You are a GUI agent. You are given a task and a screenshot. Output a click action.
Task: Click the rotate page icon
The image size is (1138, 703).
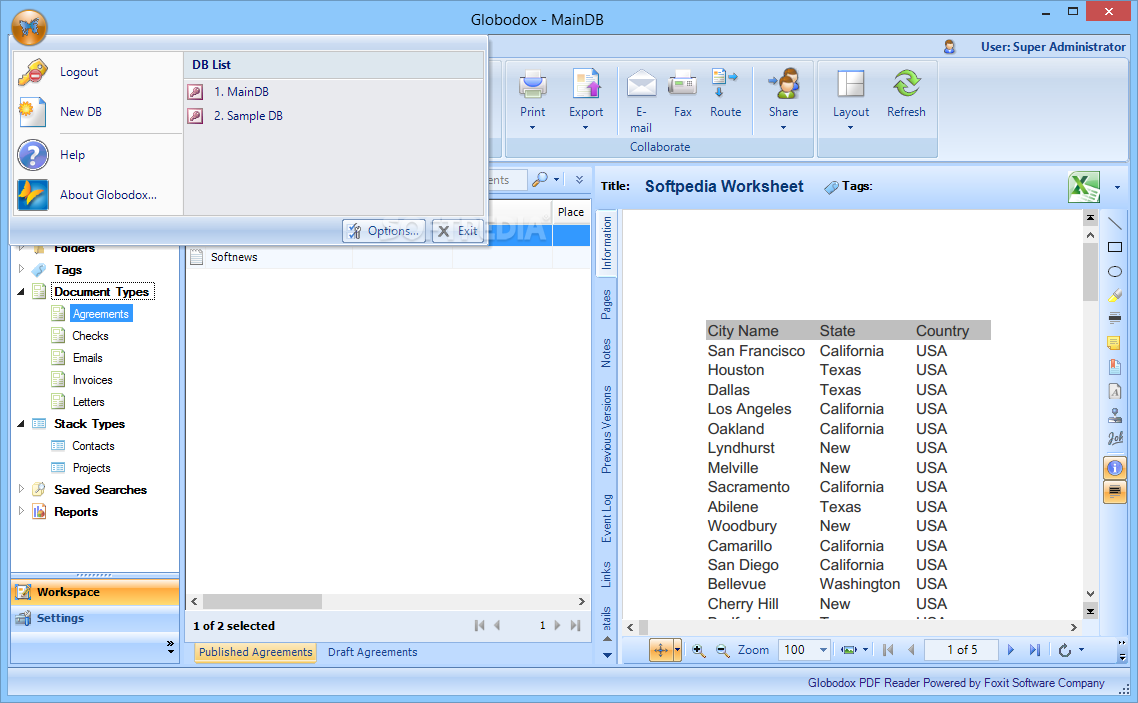click(x=1065, y=650)
